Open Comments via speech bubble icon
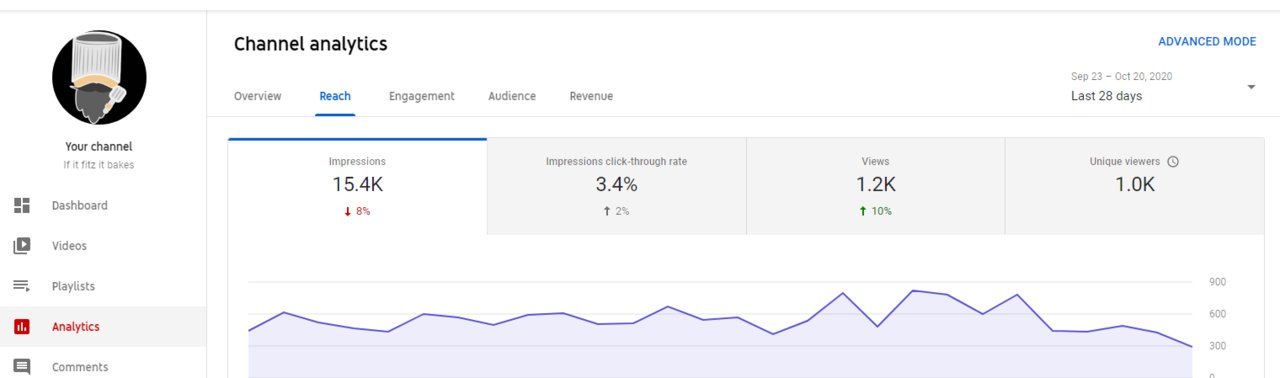1280x378 pixels. (22, 367)
